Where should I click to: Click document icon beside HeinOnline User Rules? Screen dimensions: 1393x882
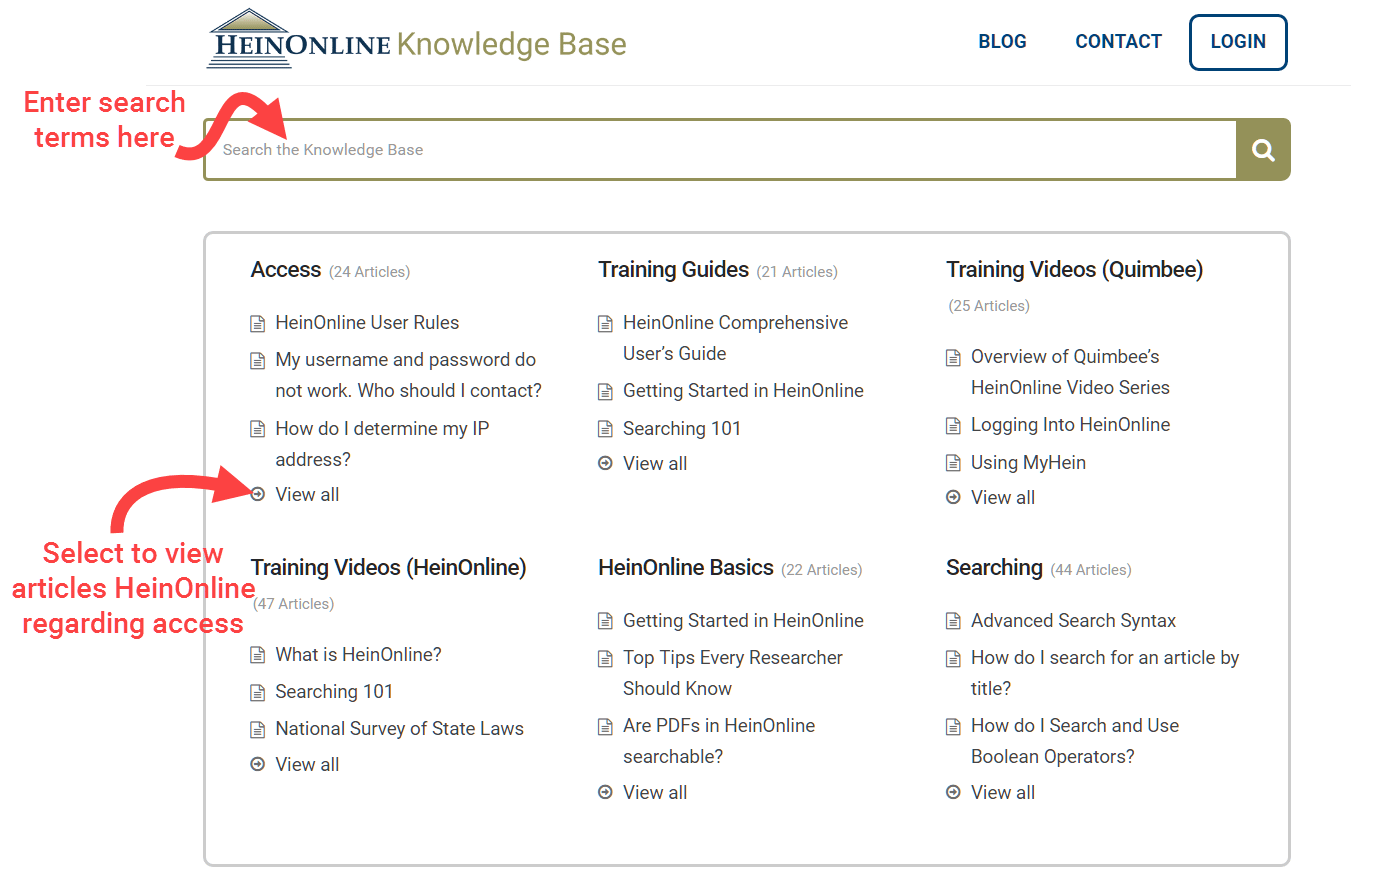point(257,324)
